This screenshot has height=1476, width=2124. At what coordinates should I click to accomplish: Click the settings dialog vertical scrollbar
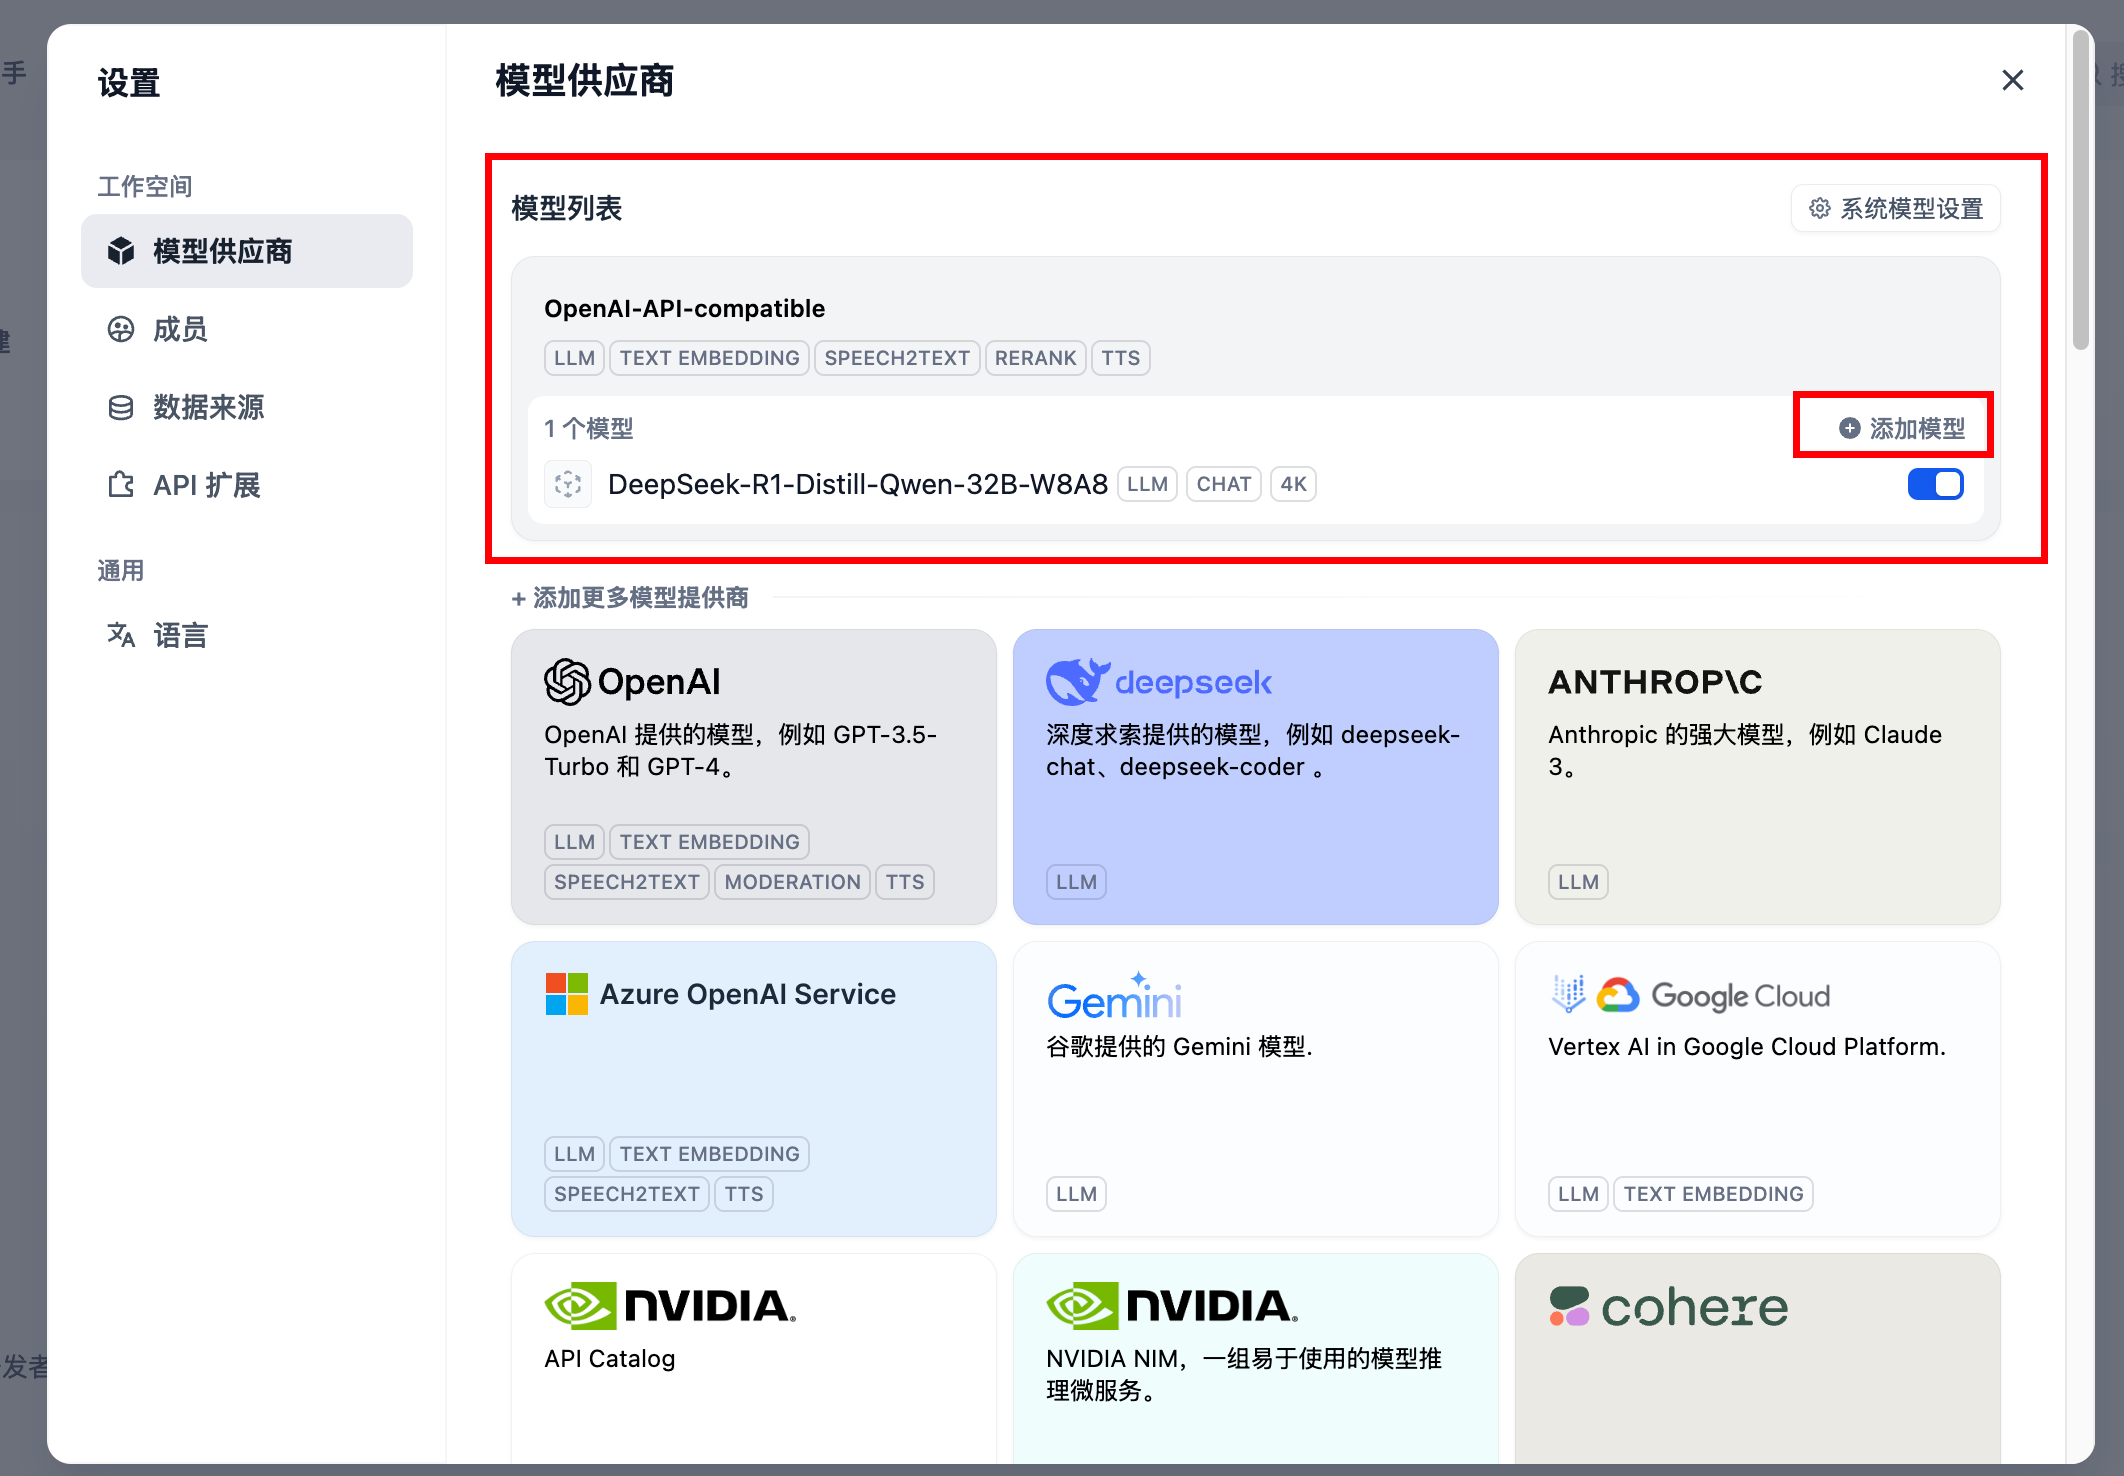coord(2082,190)
